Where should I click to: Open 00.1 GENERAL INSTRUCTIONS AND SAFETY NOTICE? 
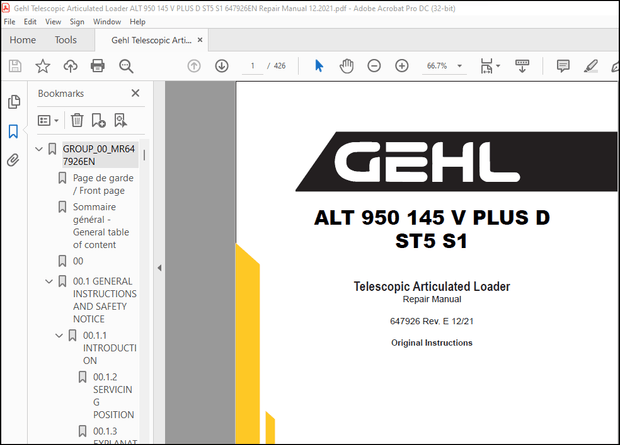tap(105, 300)
